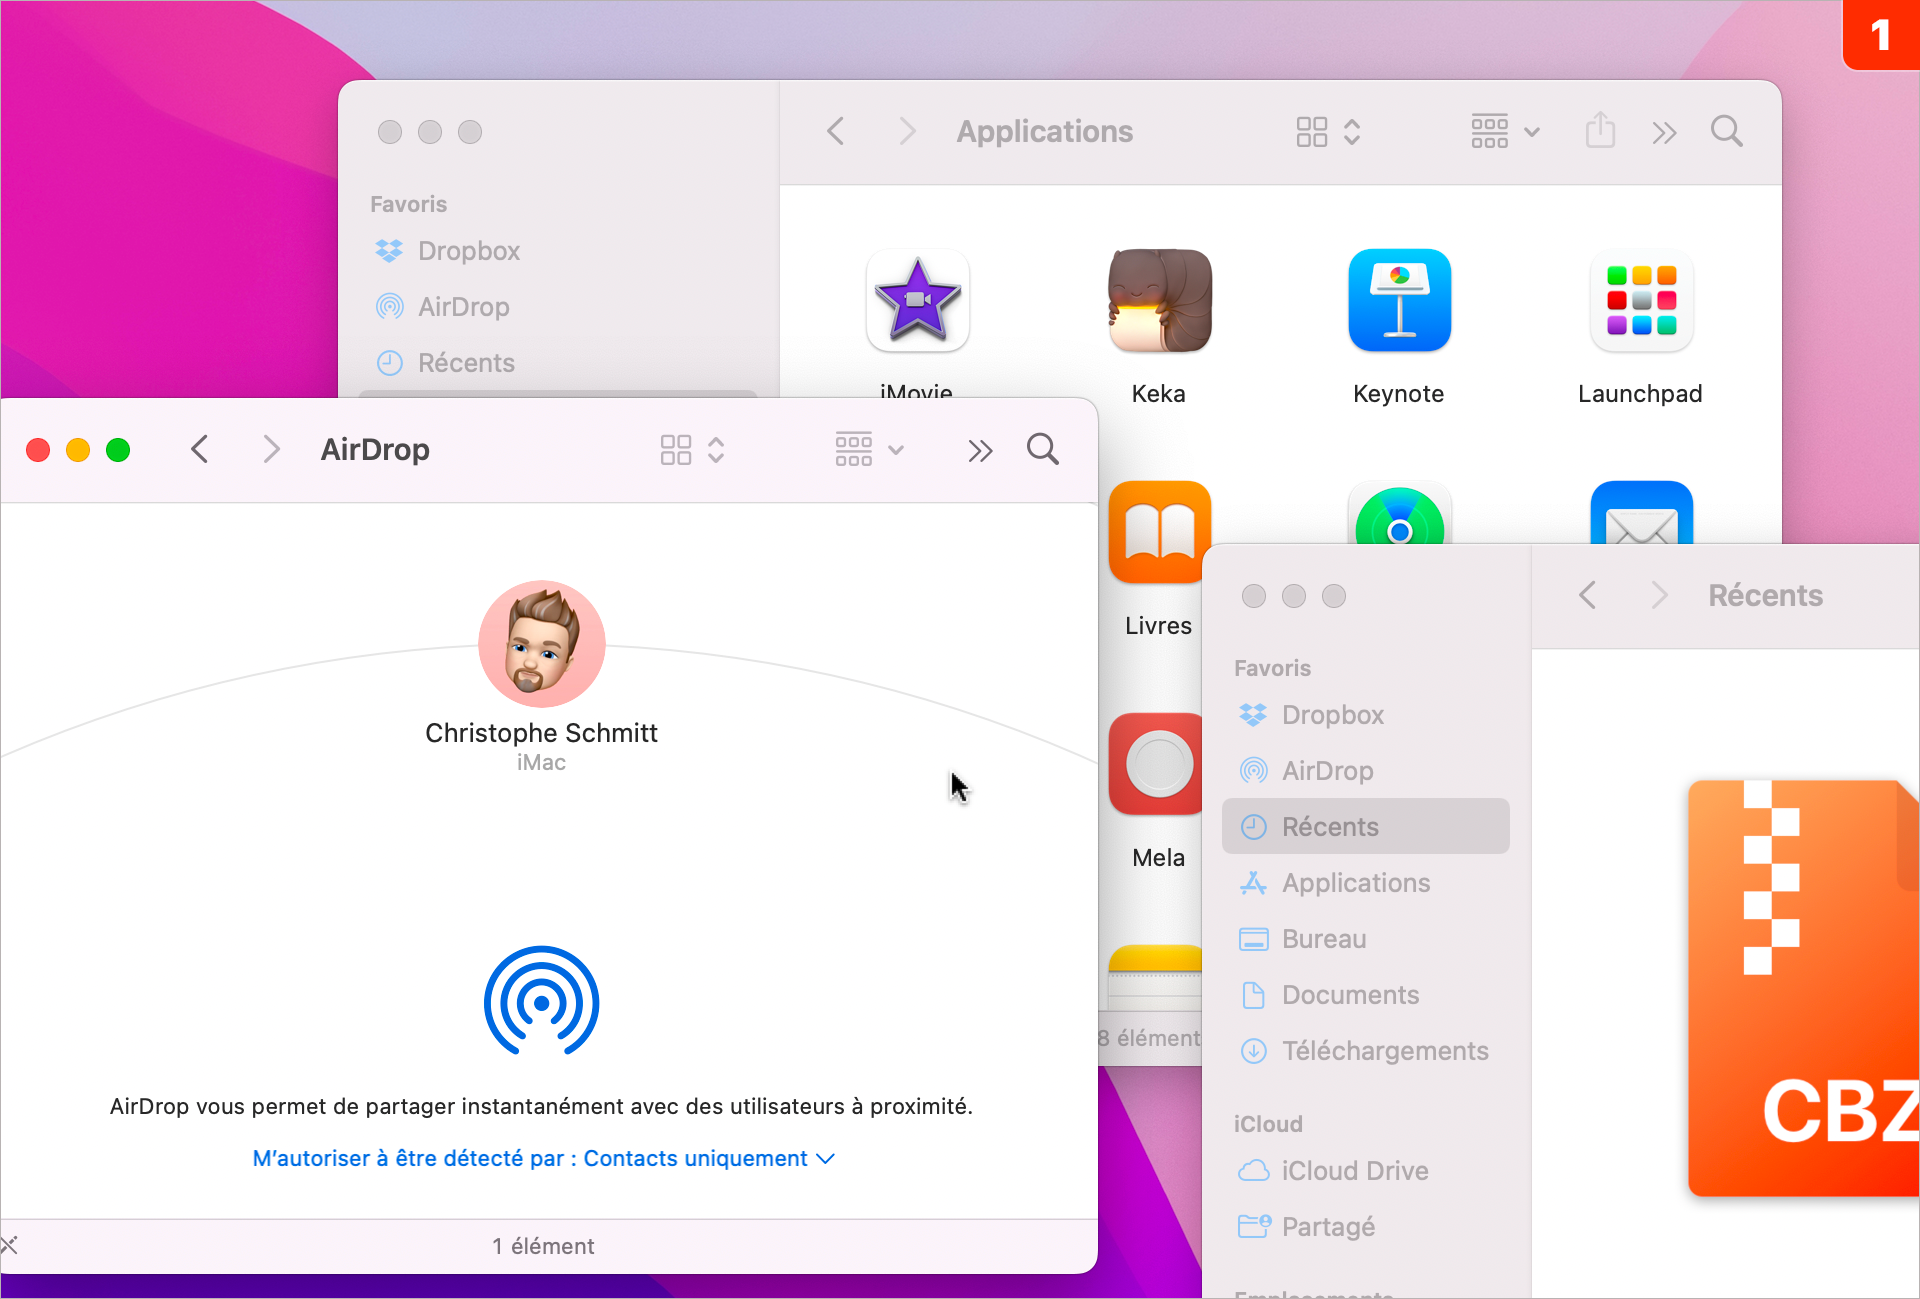Go back in the Applications window

tap(836, 131)
